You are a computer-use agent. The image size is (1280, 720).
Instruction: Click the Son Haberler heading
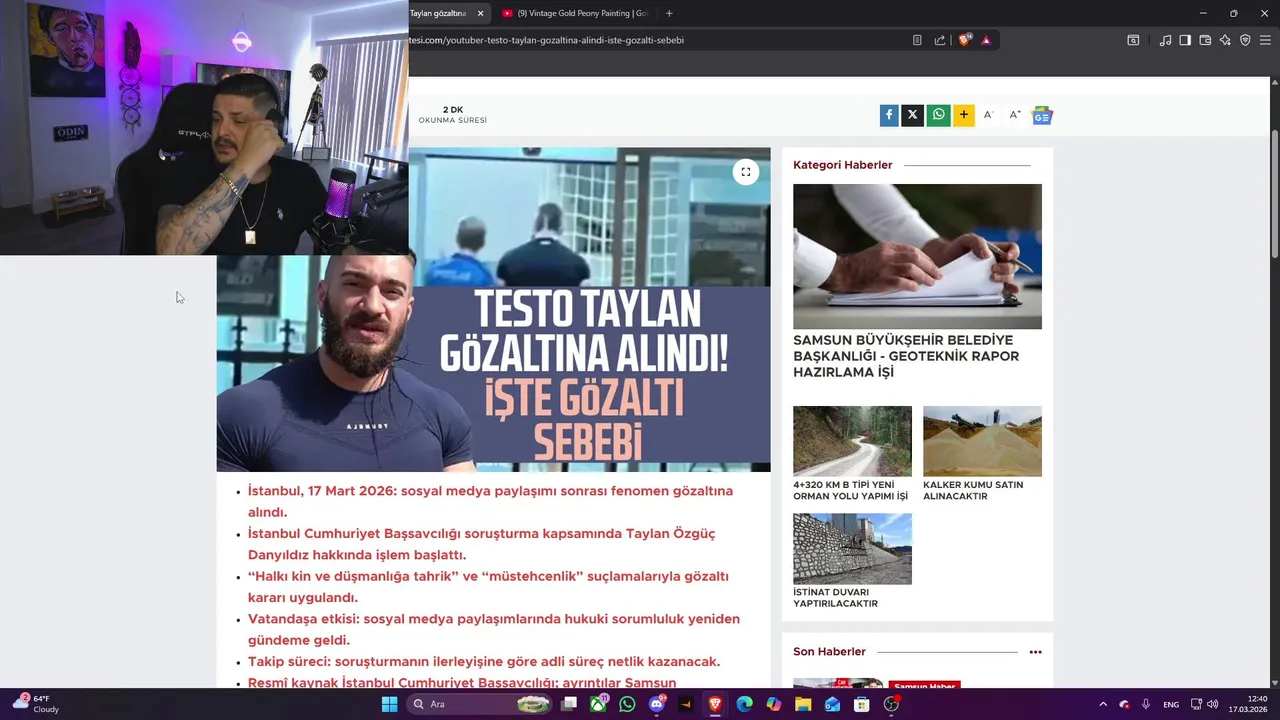pos(829,652)
